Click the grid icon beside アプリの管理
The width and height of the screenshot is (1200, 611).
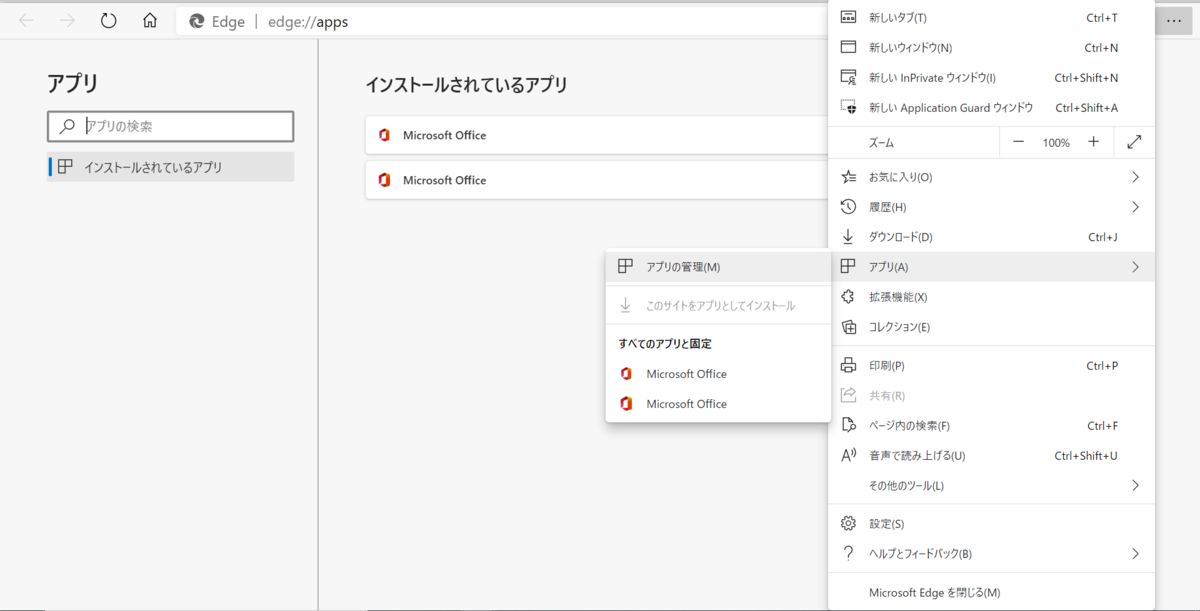pyautogui.click(x=625, y=266)
